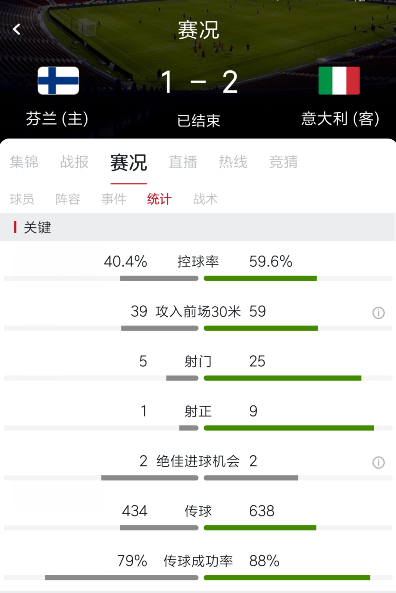
Task: Switch to the 集锦 tab
Action: [x=24, y=162]
